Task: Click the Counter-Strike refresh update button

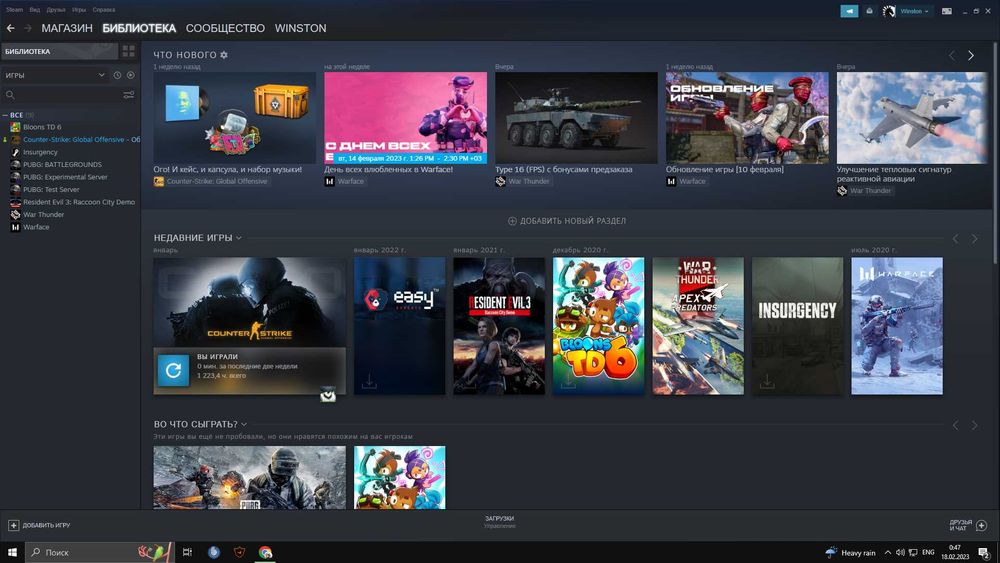Action: [173, 370]
